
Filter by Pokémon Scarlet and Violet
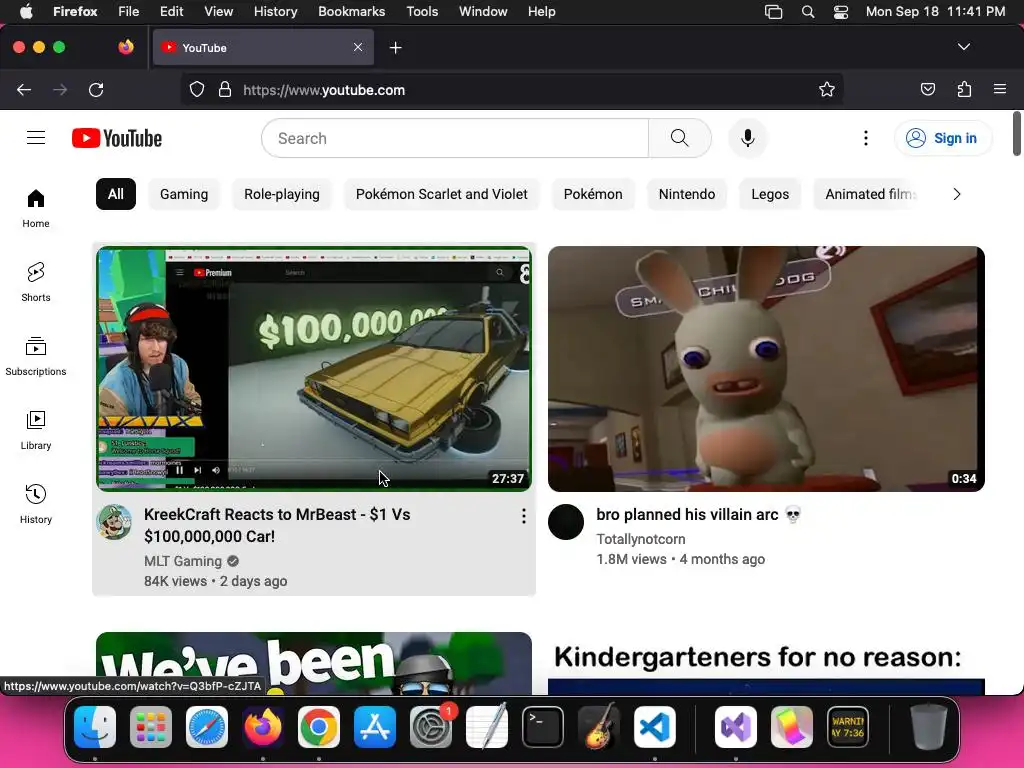(441, 194)
